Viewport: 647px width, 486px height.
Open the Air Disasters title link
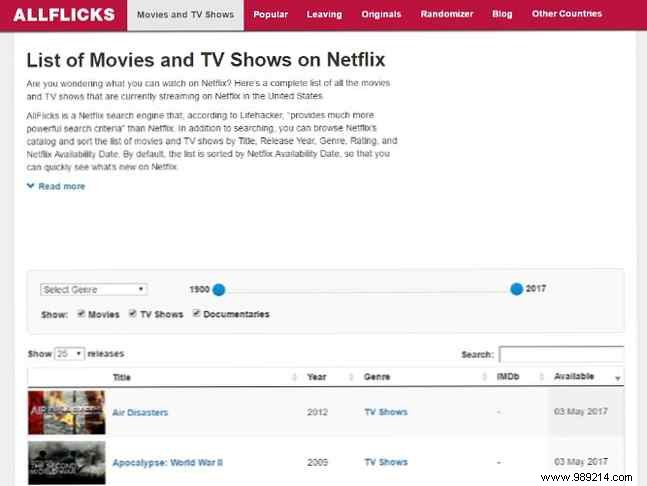point(140,413)
